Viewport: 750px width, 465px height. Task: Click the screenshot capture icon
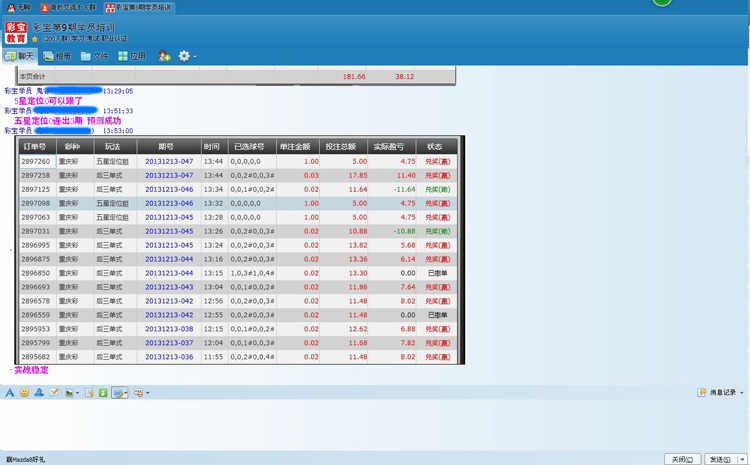118,393
